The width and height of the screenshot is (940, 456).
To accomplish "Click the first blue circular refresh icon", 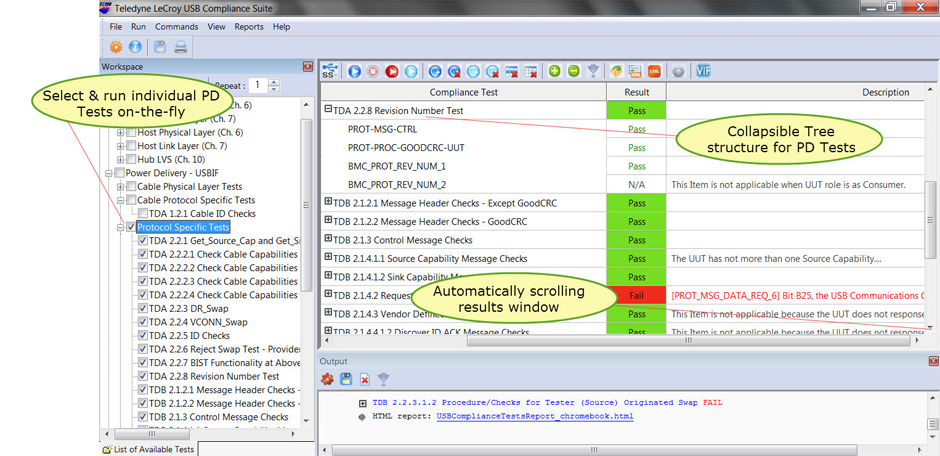I will 436,71.
